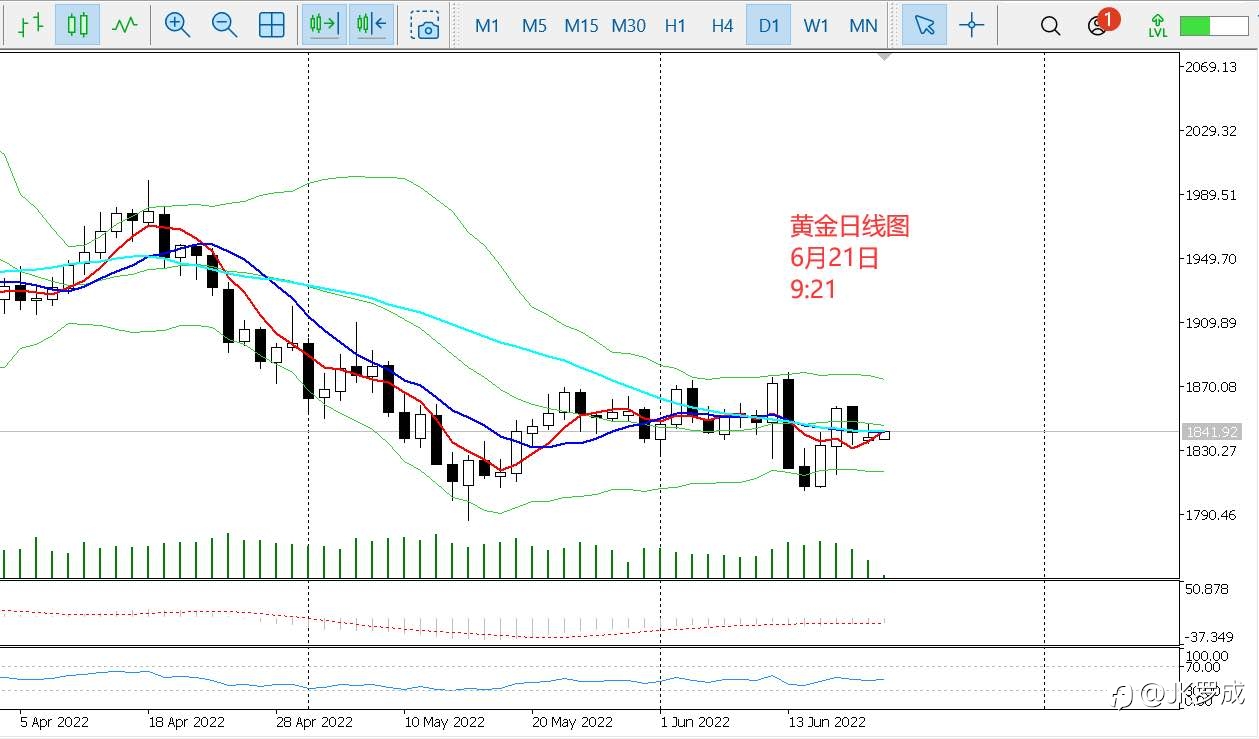Click the chart shift triangle marker
Screen dimensions: 1259x739
click(884, 56)
